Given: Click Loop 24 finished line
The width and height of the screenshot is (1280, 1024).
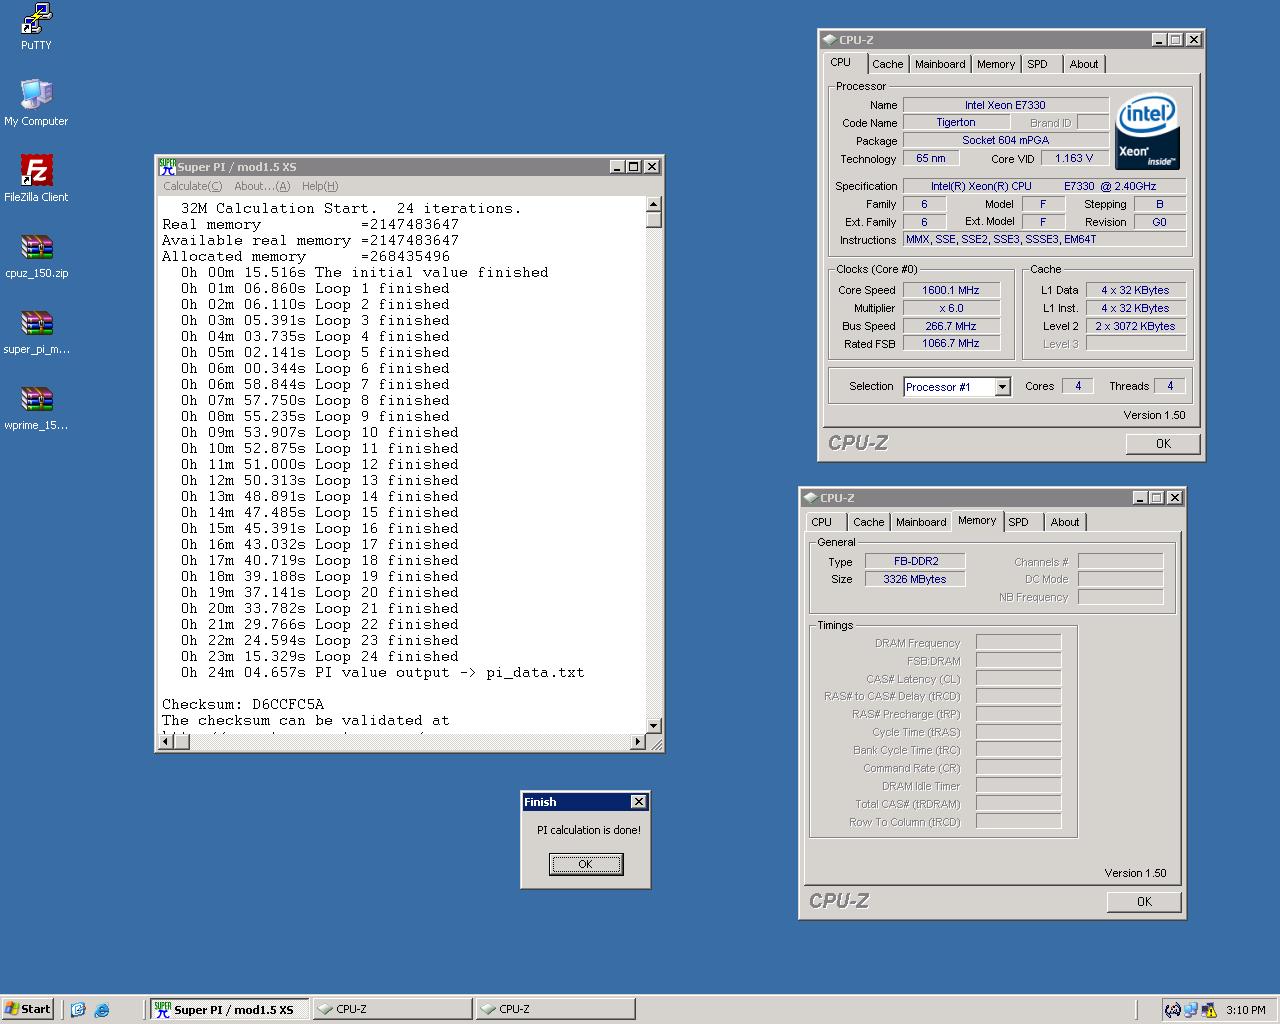Looking at the screenshot, I should 320,656.
